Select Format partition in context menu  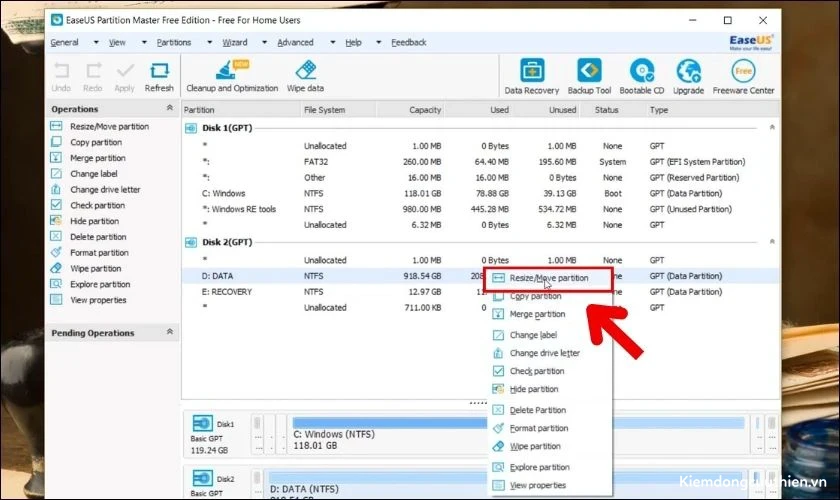pos(550,429)
